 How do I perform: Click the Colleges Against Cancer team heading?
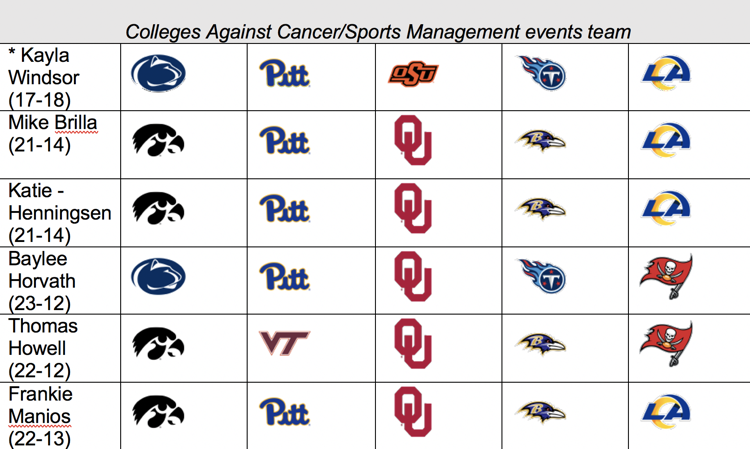(378, 32)
